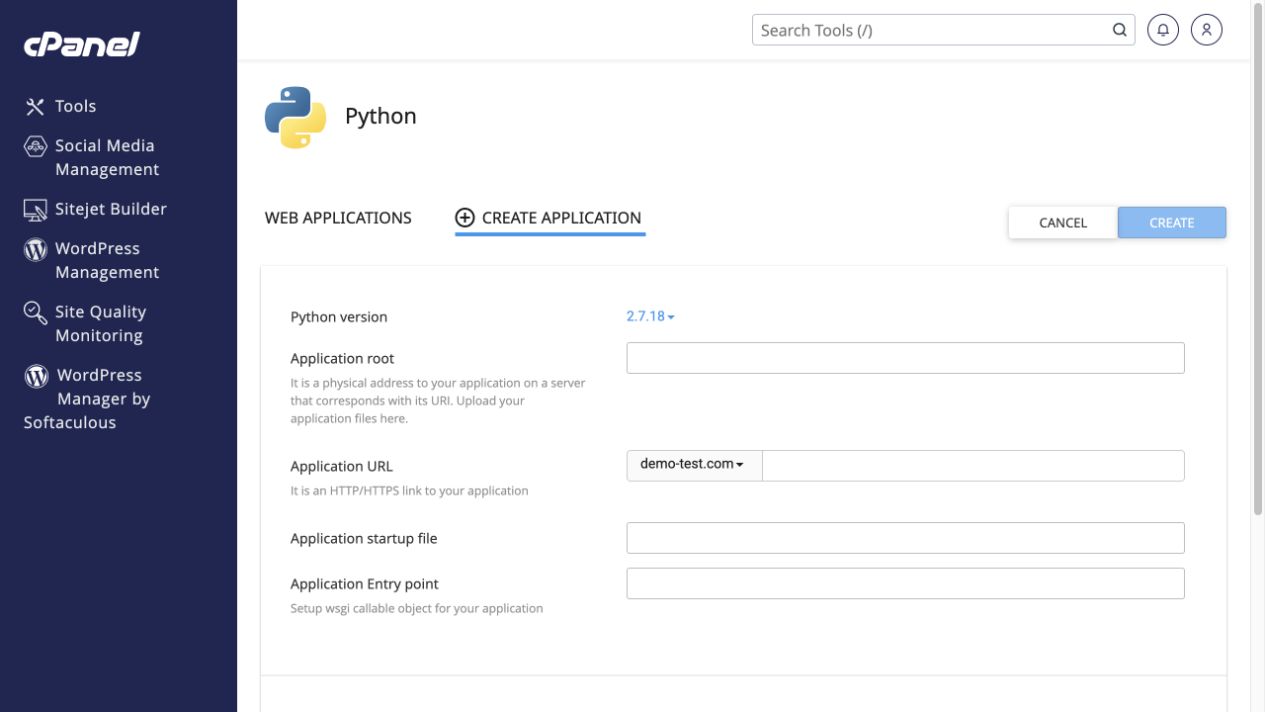
Task: Click the Cancel button
Action: tap(1063, 223)
